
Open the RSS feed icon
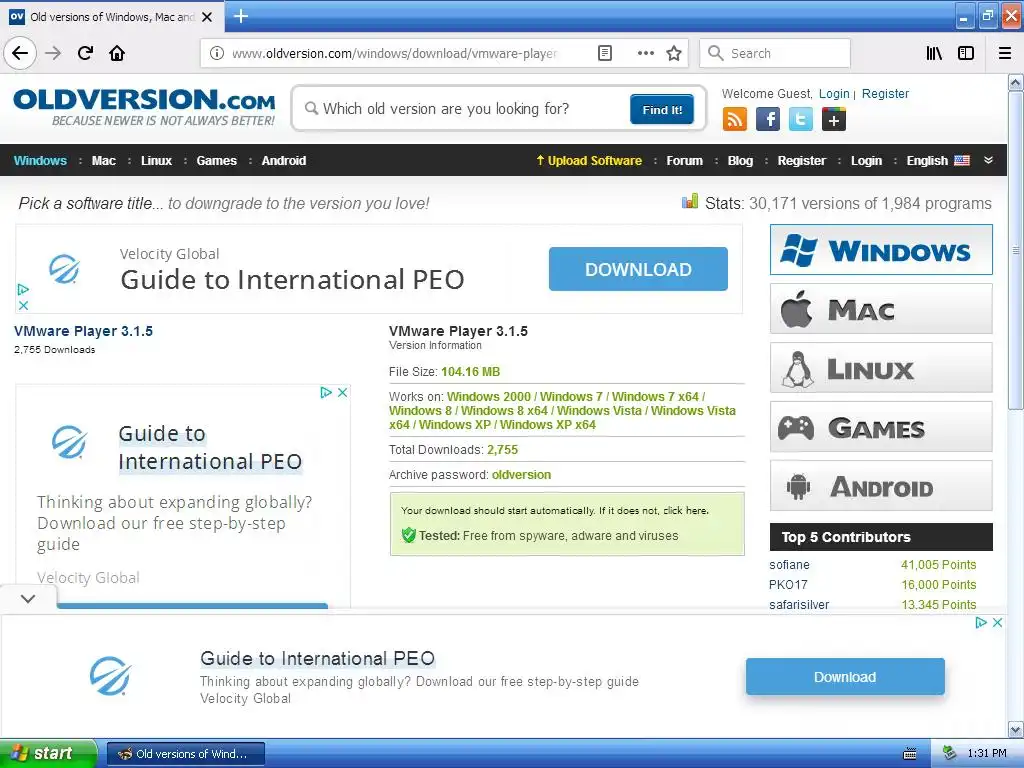735,119
